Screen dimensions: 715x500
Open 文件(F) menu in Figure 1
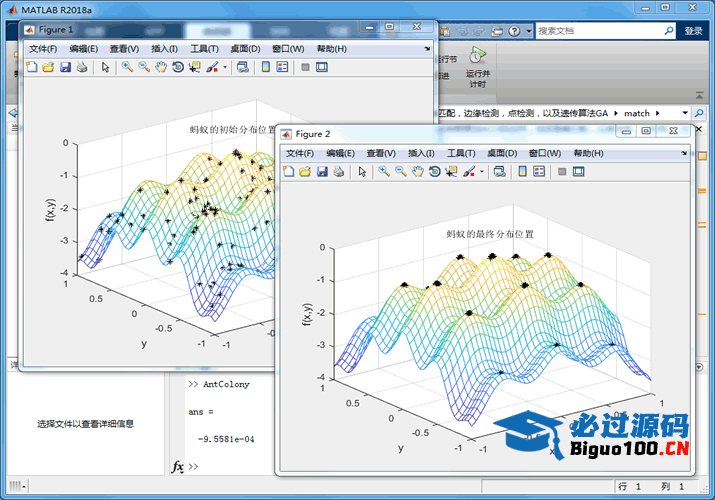tap(43, 49)
